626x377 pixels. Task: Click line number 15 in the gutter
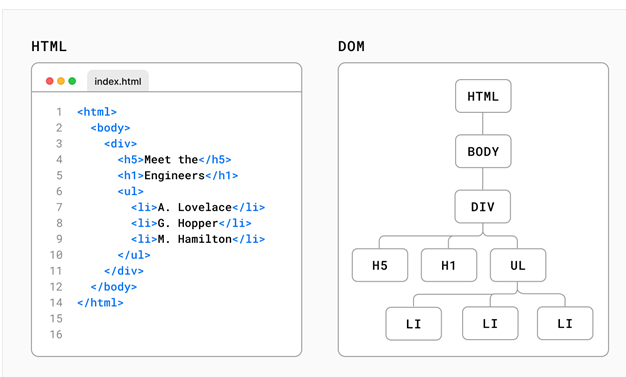pos(56,318)
